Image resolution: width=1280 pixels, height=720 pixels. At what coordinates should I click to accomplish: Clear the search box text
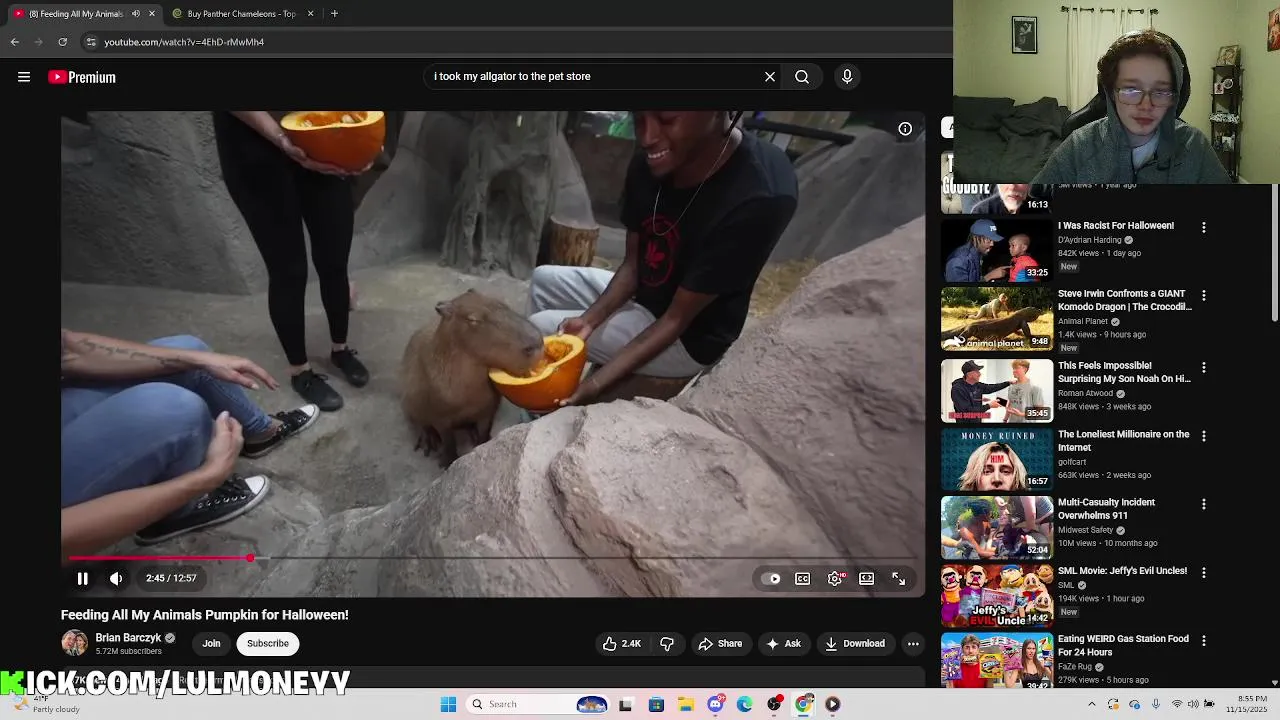coord(770,76)
